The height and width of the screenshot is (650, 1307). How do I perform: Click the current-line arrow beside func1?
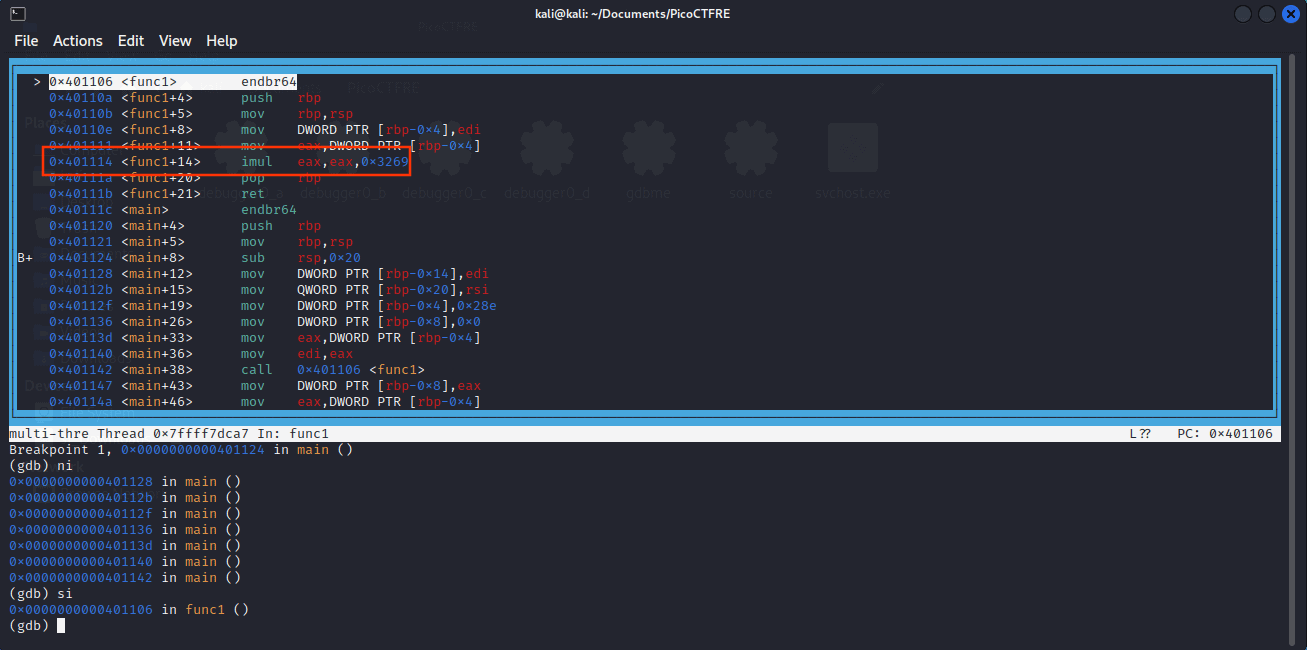37,81
